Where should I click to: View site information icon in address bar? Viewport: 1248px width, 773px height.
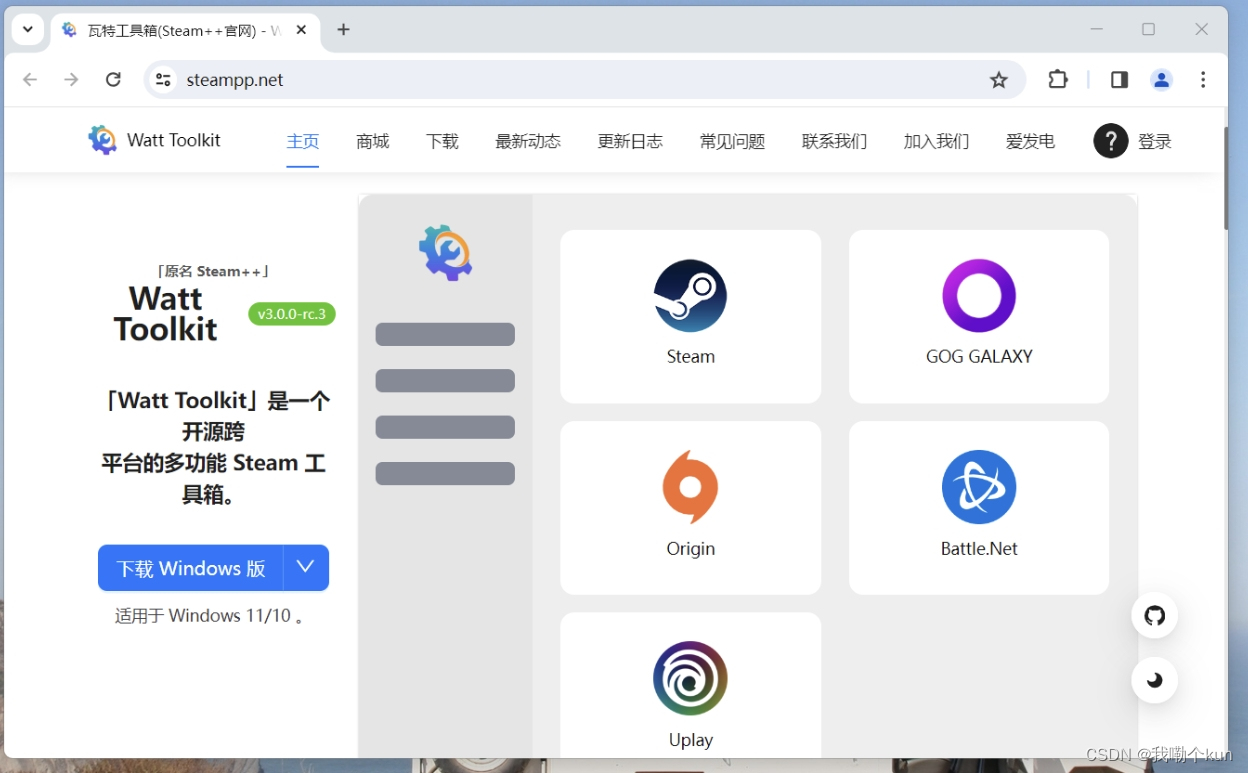click(163, 80)
